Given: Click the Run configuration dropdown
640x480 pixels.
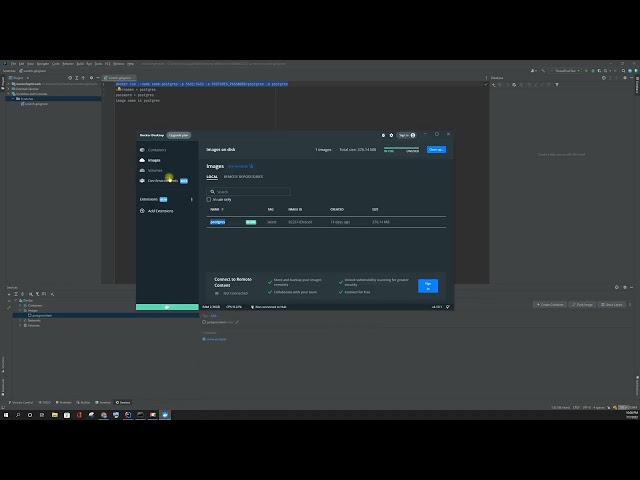Looking at the screenshot, I should point(565,71).
